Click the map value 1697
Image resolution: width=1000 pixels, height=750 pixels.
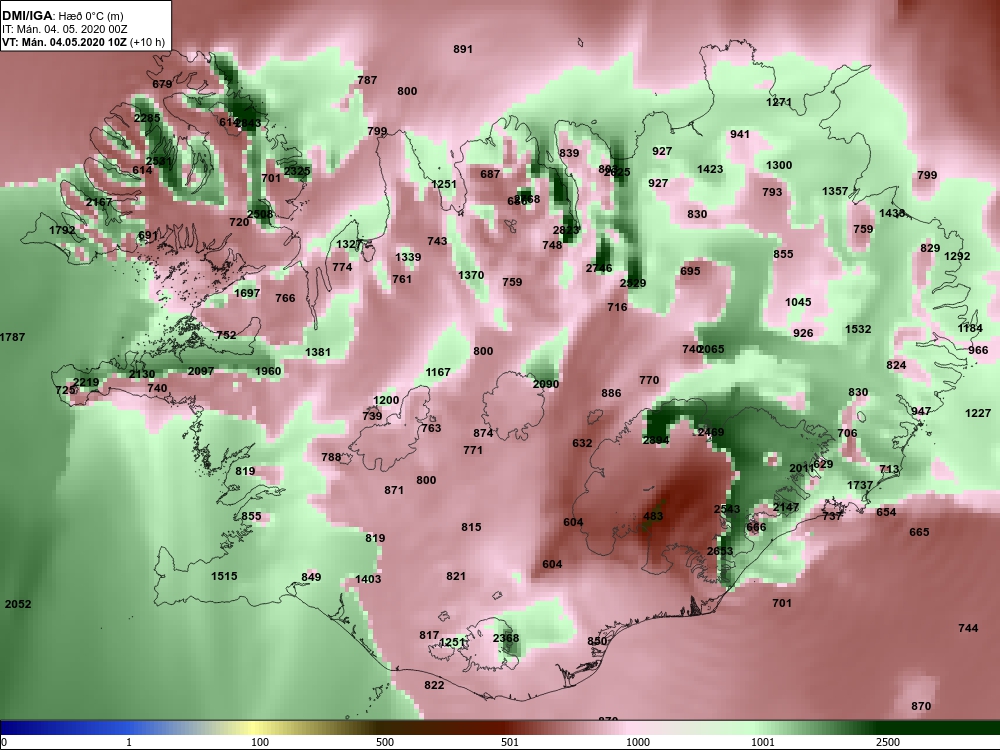[x=247, y=293]
